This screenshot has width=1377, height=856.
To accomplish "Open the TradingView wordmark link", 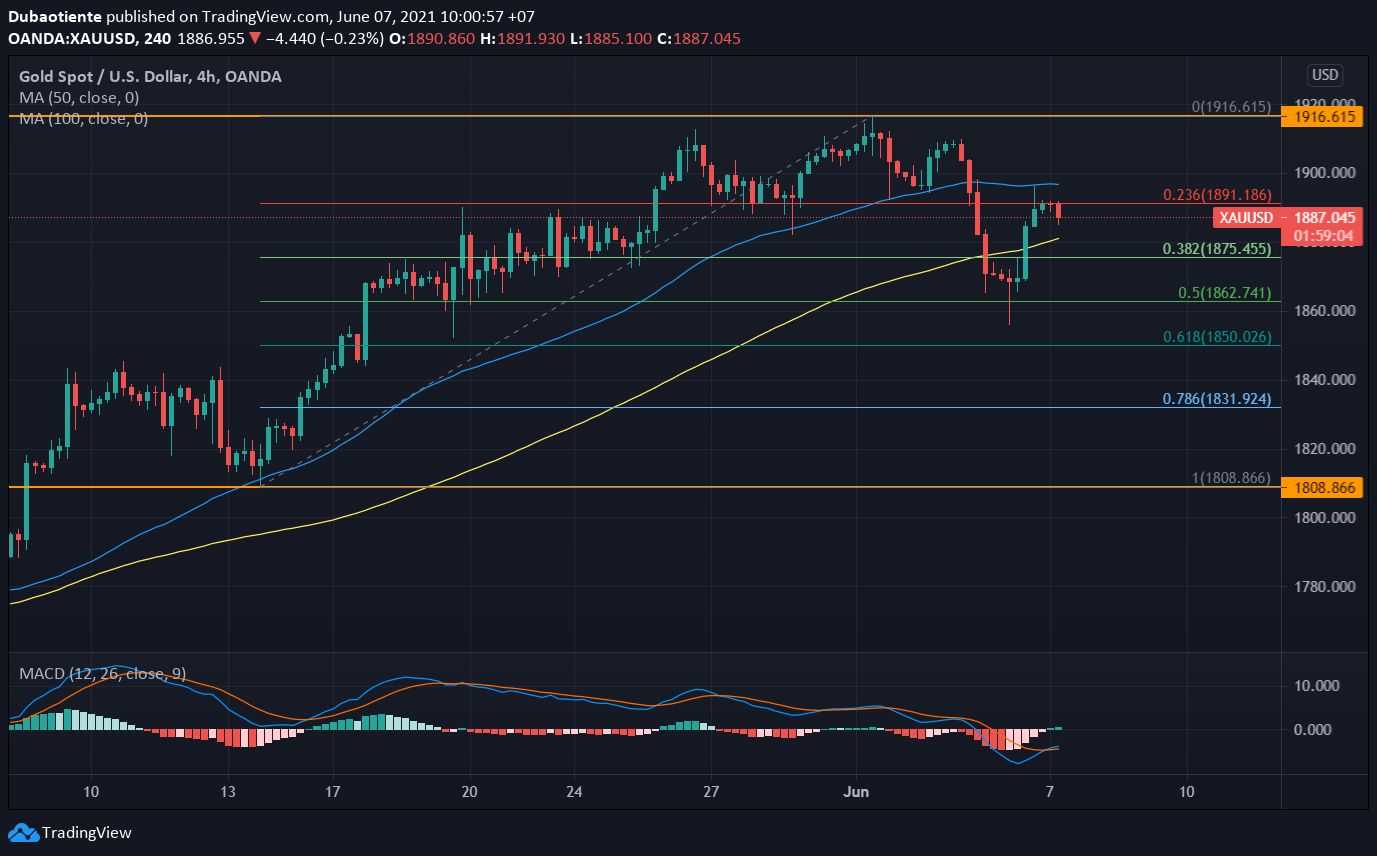I will [x=87, y=832].
